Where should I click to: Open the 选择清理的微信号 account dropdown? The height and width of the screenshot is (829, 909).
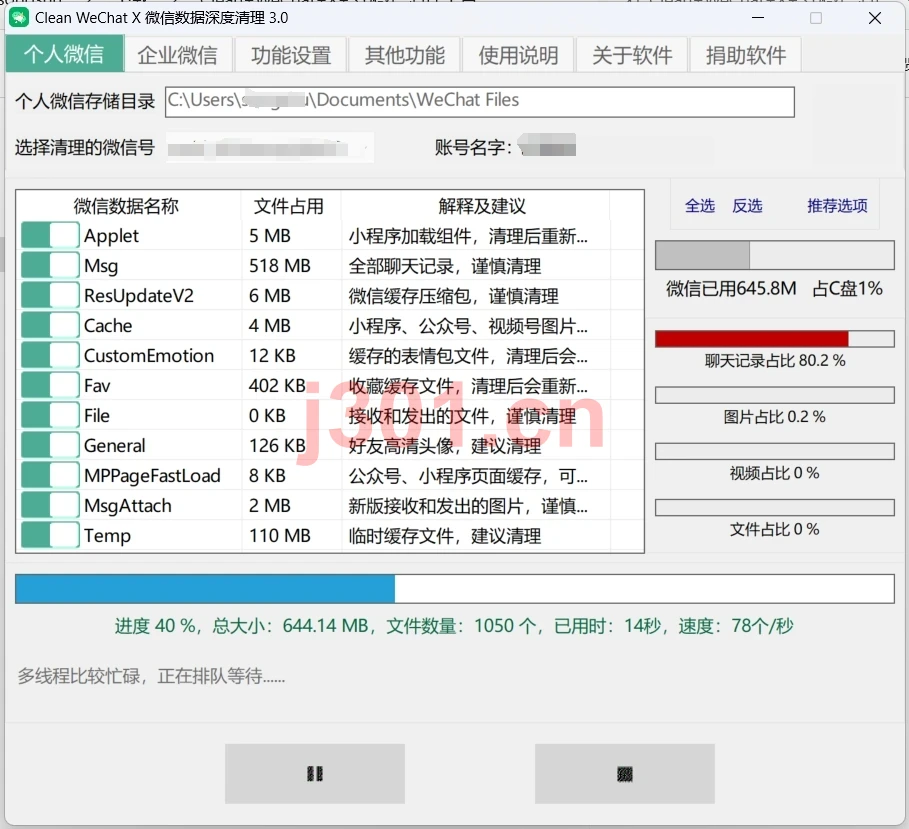[270, 148]
